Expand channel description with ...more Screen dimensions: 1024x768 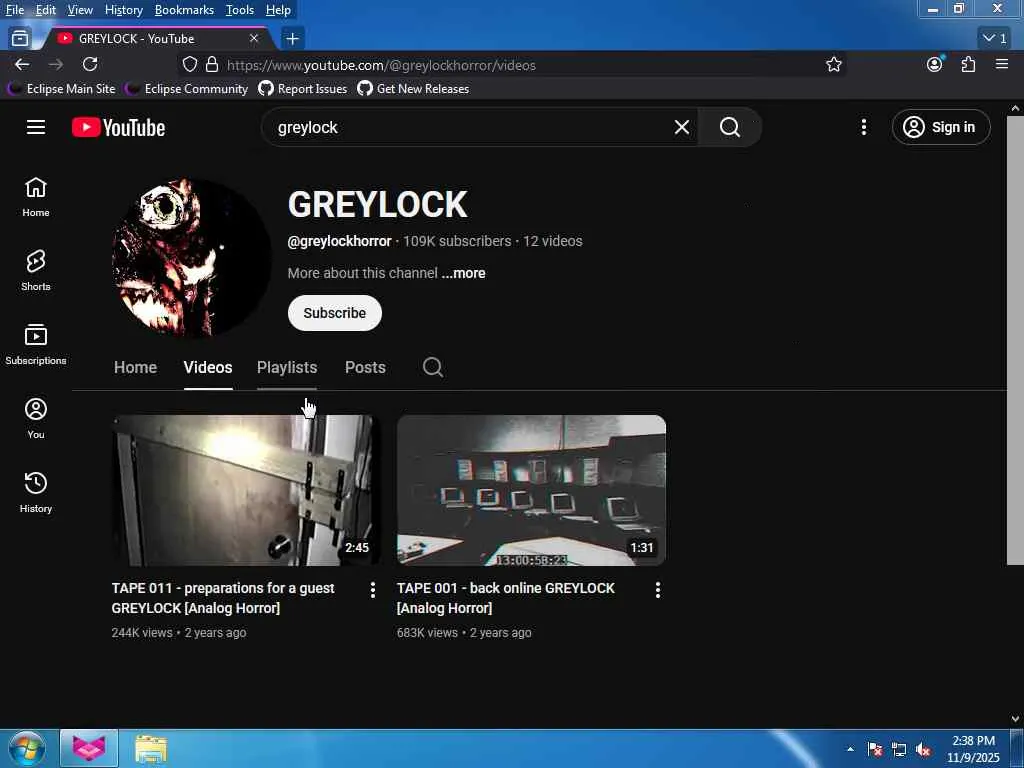pos(463,273)
